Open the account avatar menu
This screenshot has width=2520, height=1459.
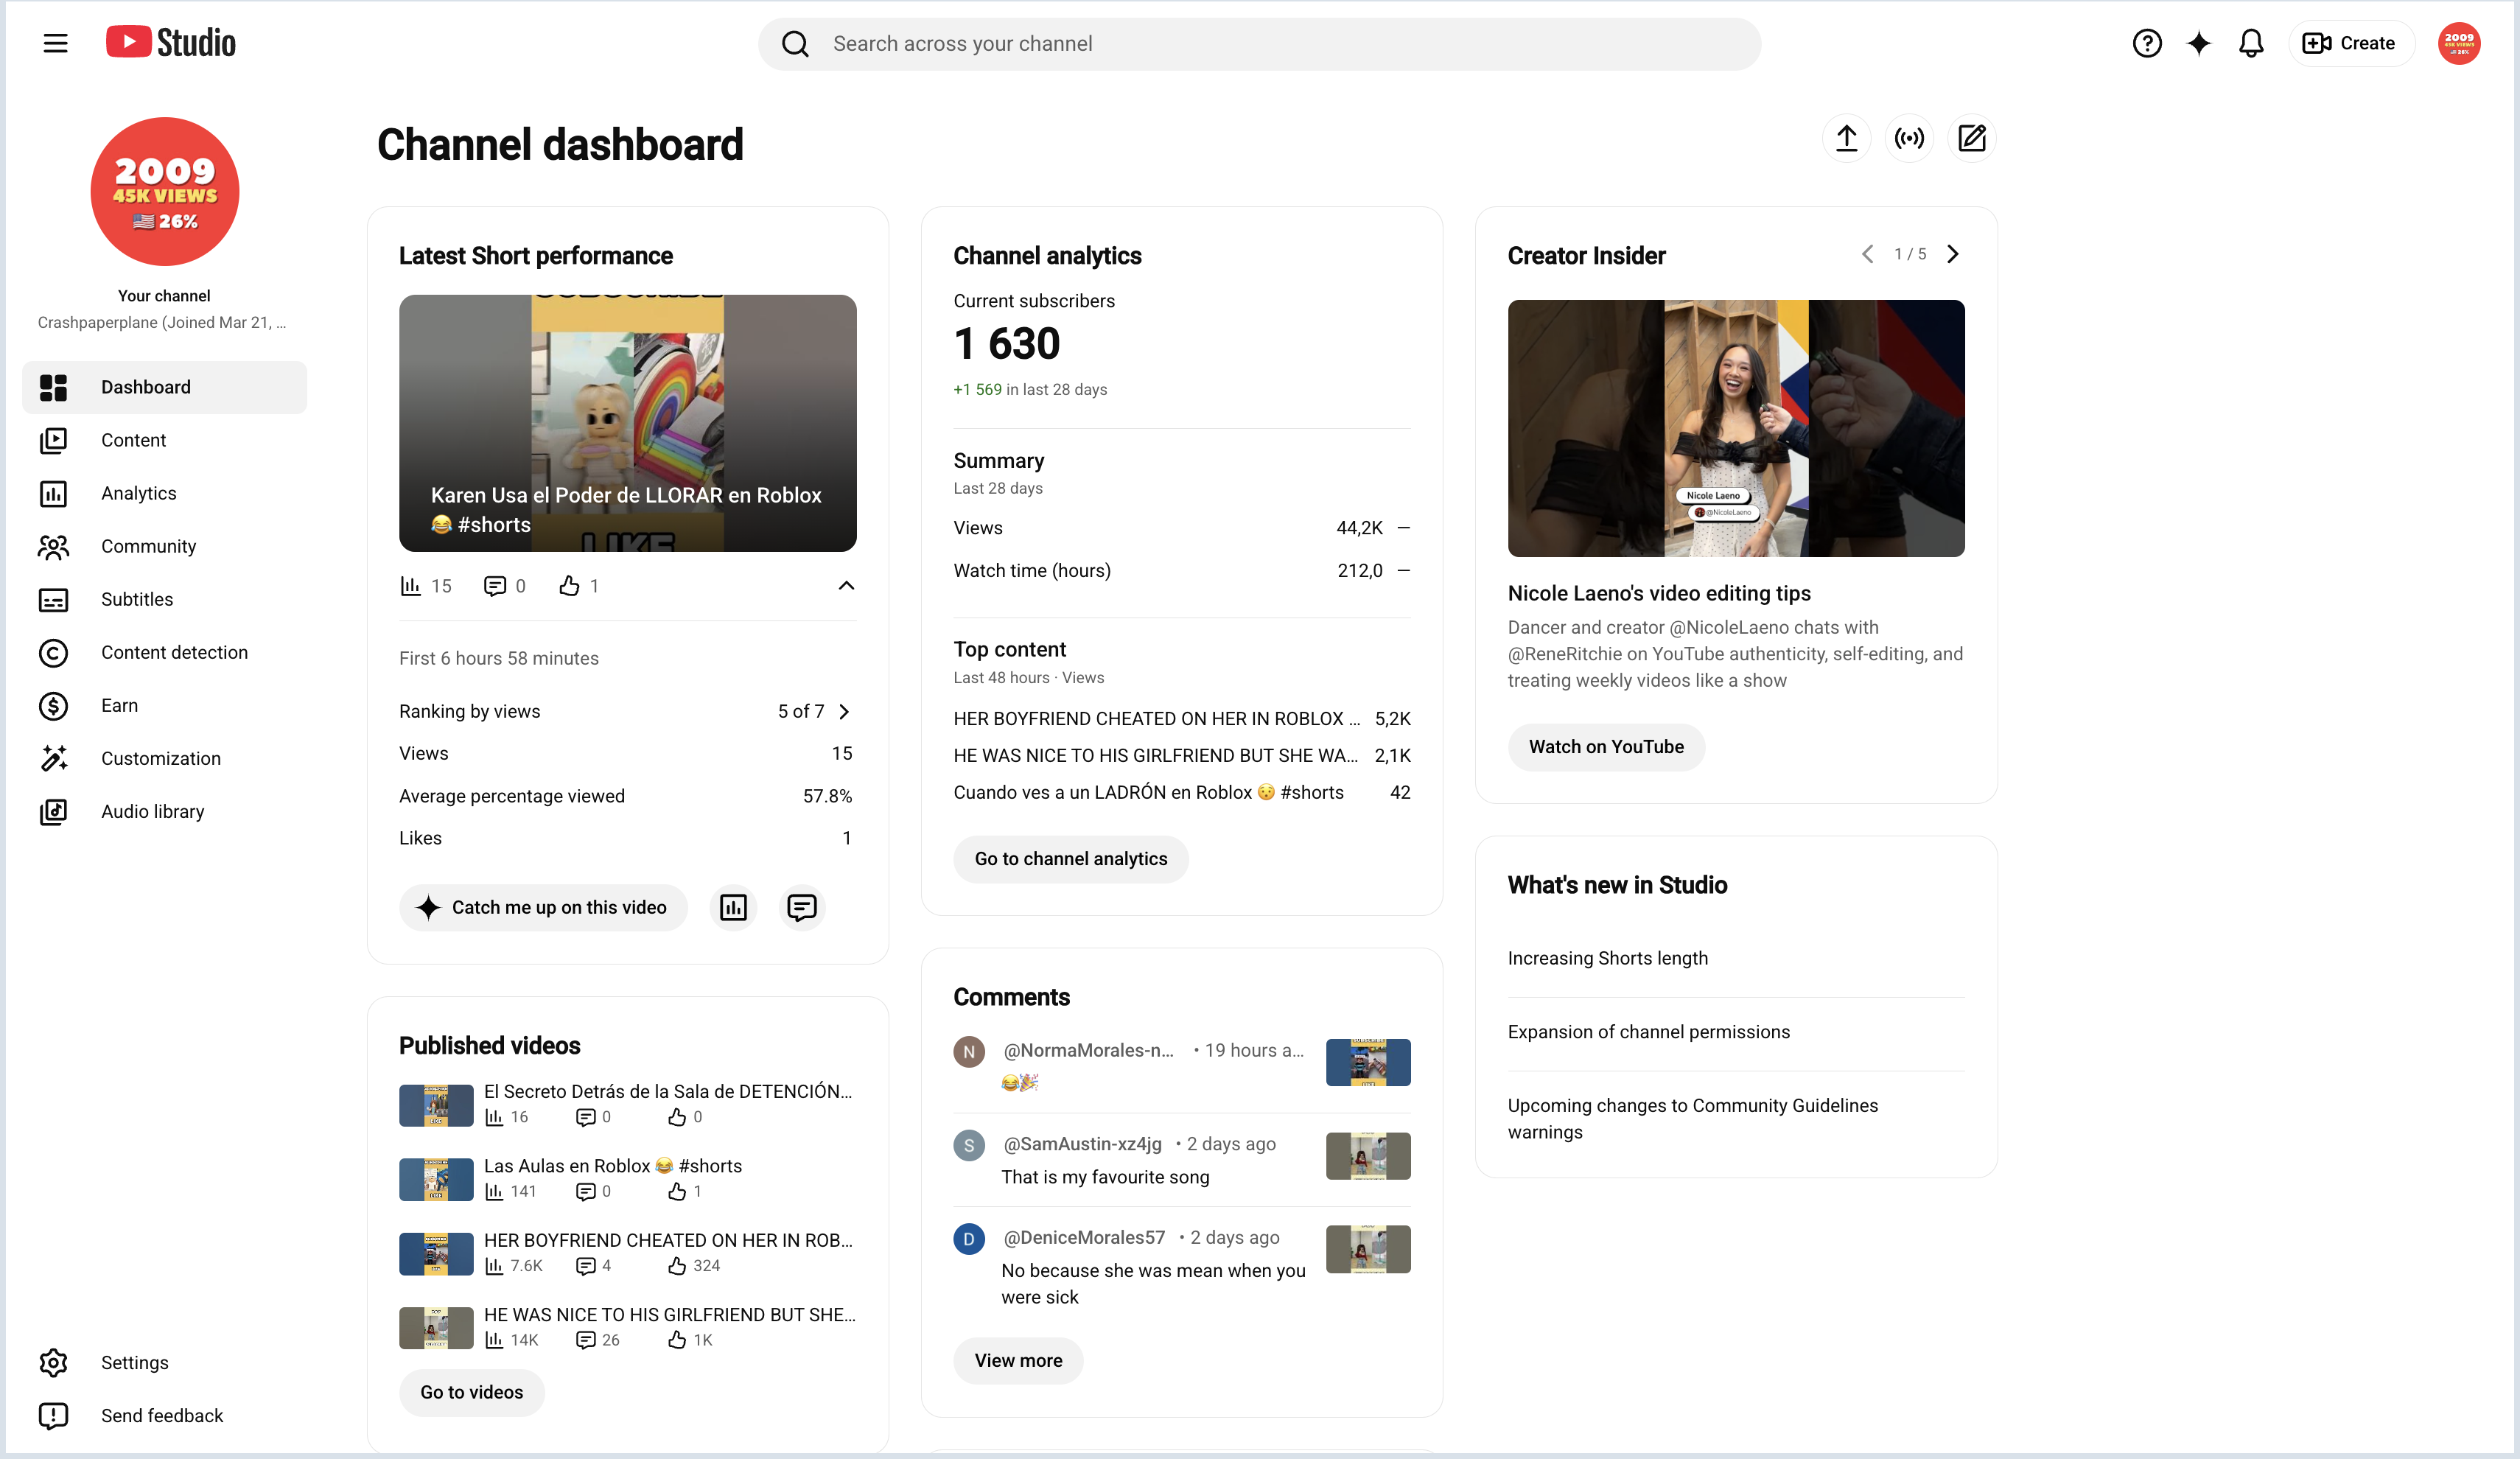2458,43
